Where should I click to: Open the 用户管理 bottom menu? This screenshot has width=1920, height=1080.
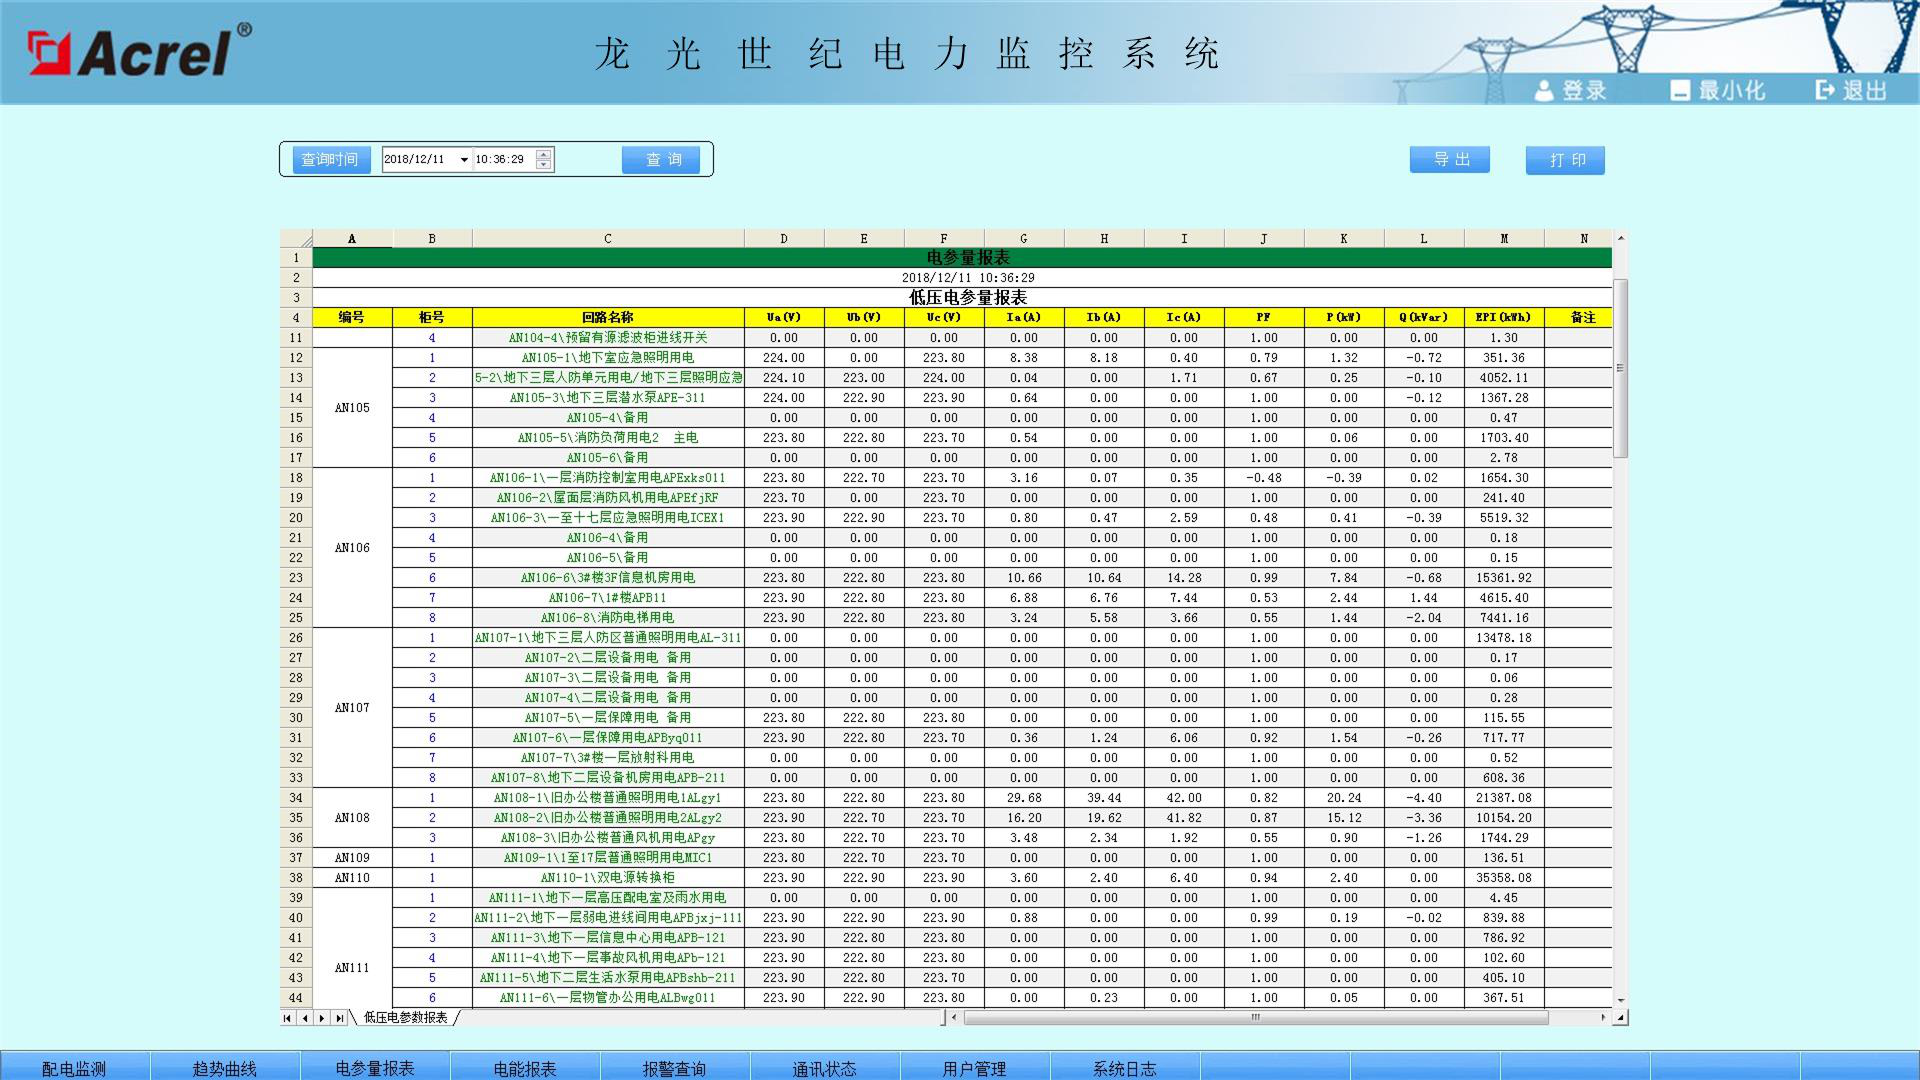pos(975,1068)
